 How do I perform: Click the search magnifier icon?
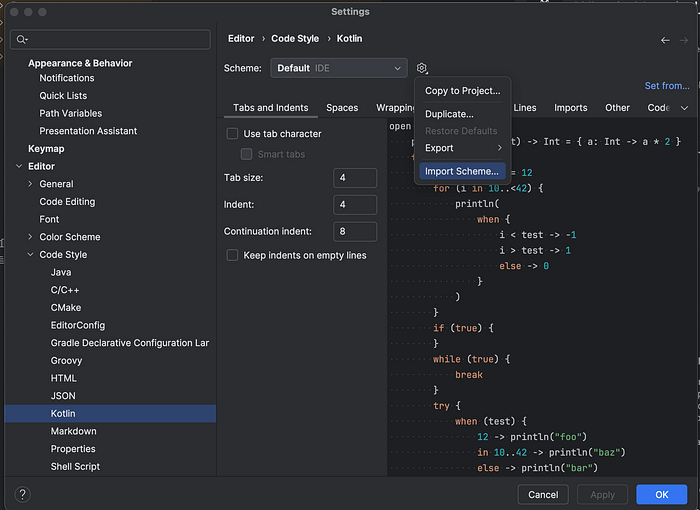tap(21, 40)
